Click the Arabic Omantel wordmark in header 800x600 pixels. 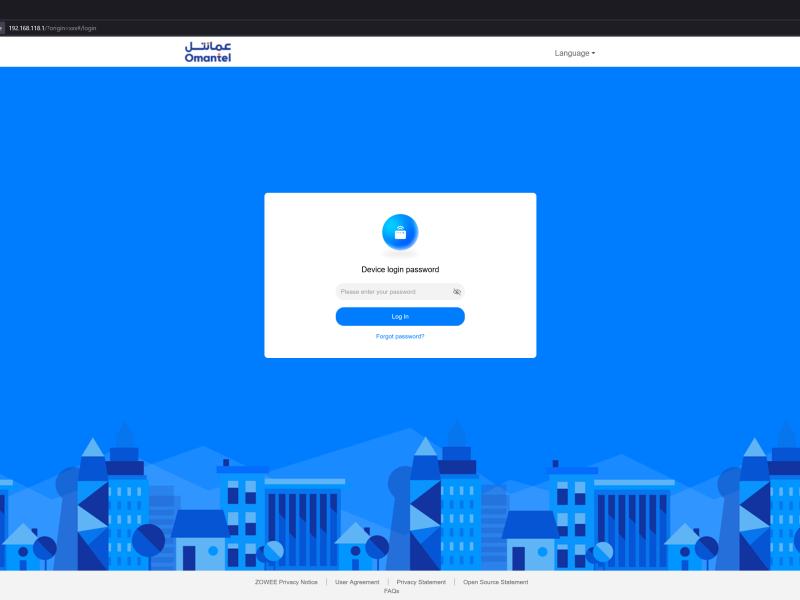207,47
